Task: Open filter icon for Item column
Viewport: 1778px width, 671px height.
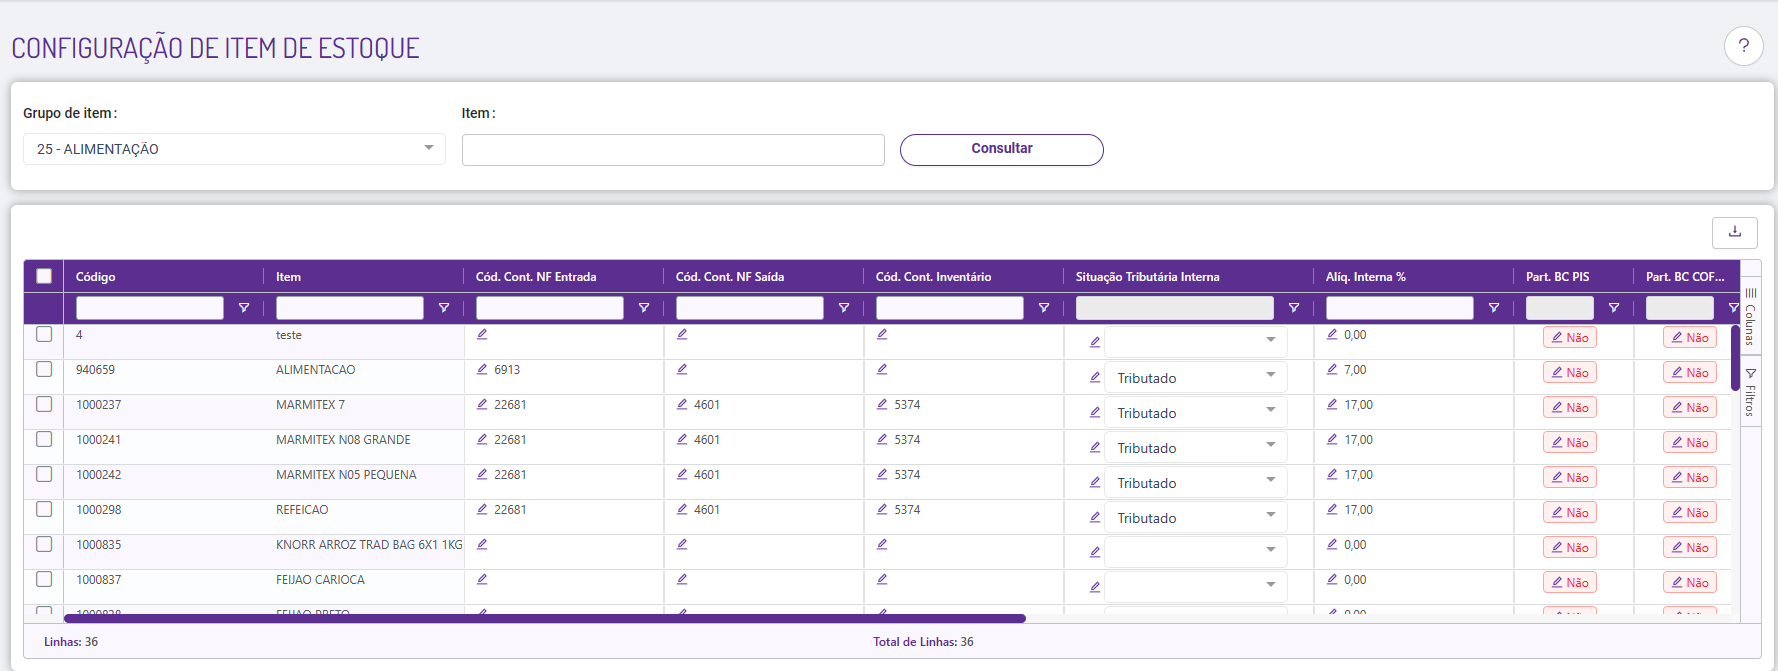Action: point(444,308)
